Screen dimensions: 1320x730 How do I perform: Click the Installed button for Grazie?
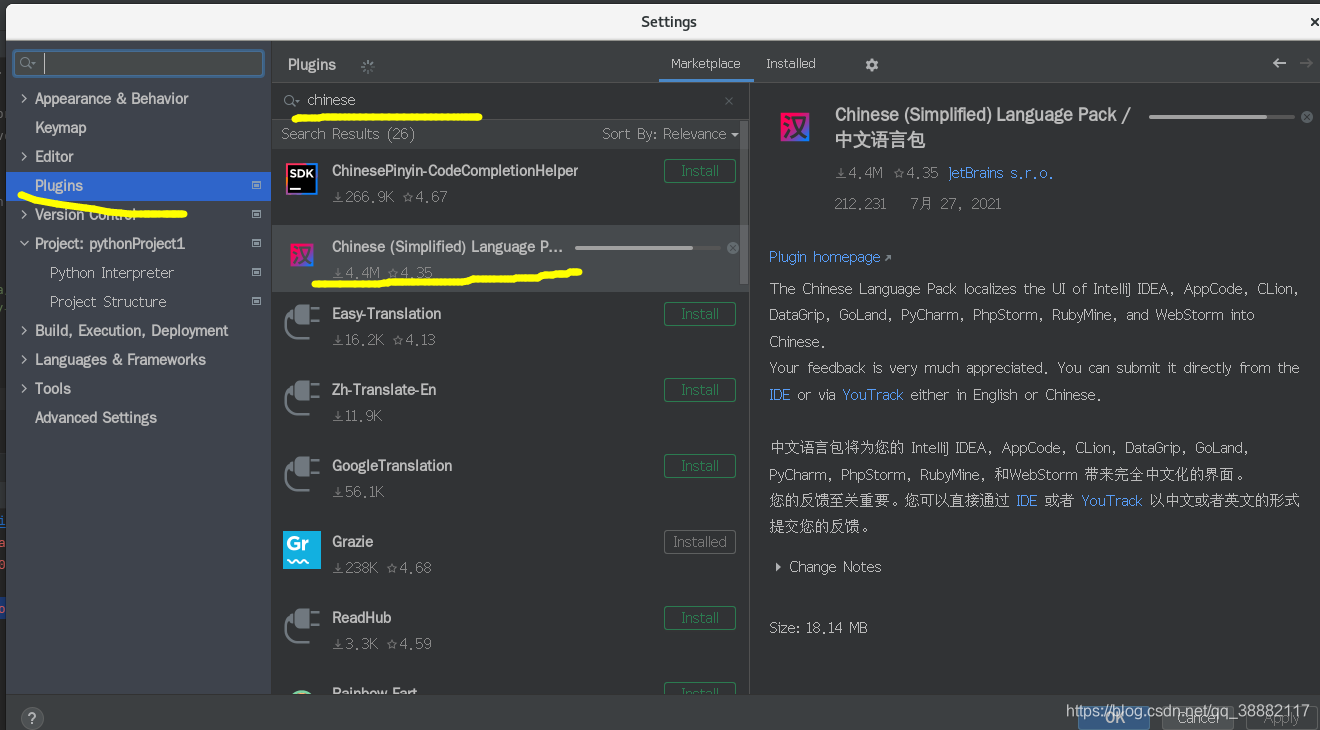[x=700, y=542]
